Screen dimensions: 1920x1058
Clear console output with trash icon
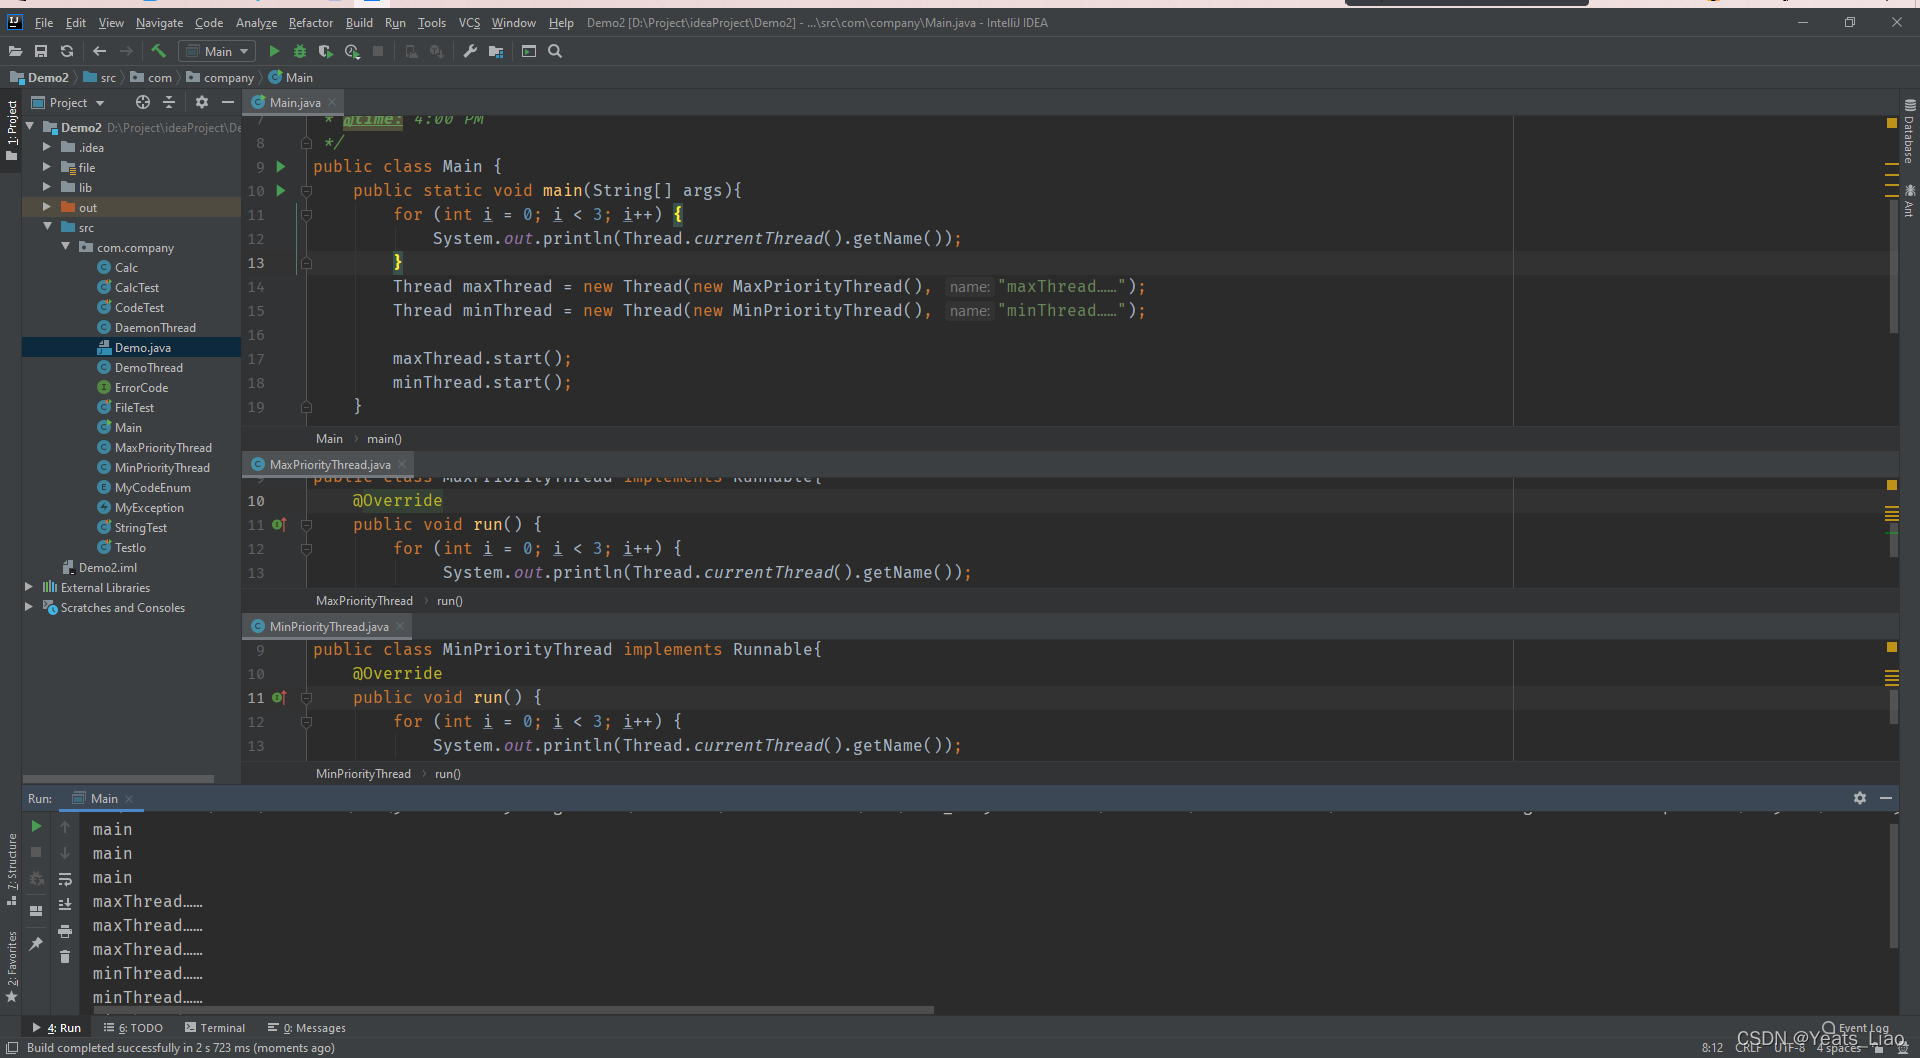click(65, 957)
